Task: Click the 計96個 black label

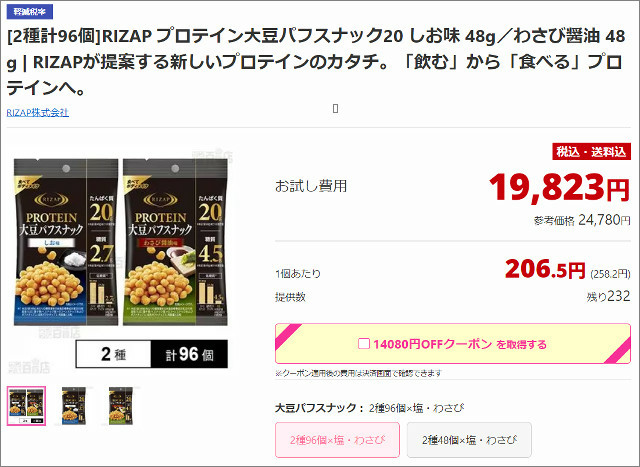Action: tap(189, 354)
